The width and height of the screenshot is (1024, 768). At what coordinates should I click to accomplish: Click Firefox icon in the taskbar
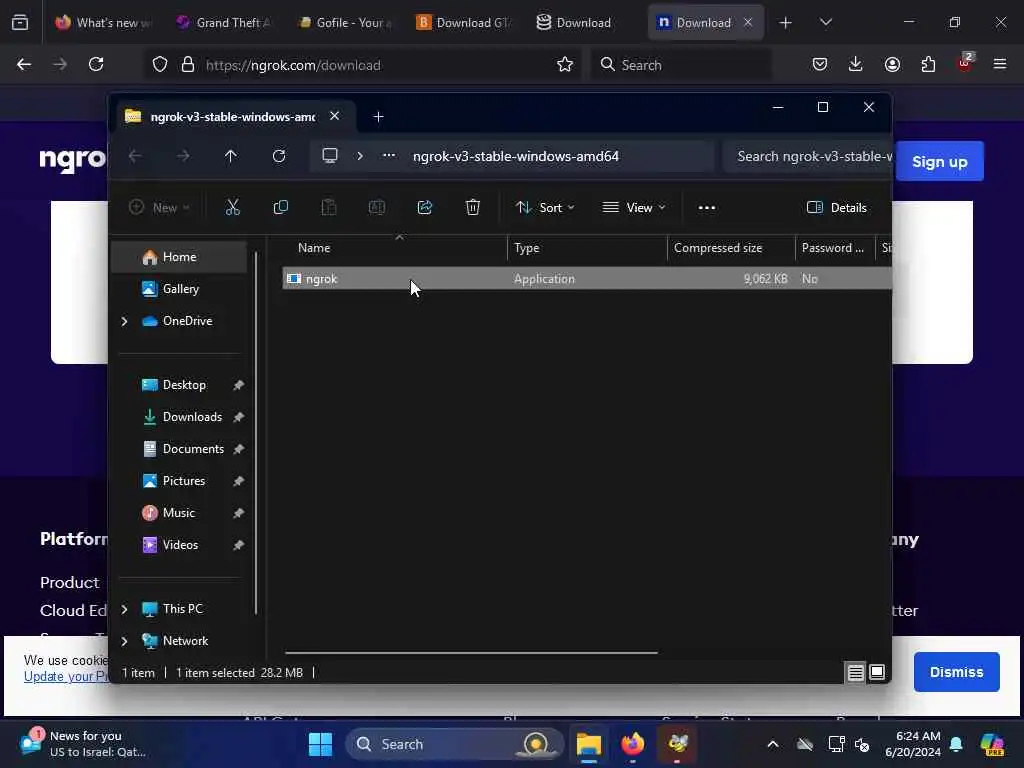[x=633, y=744]
